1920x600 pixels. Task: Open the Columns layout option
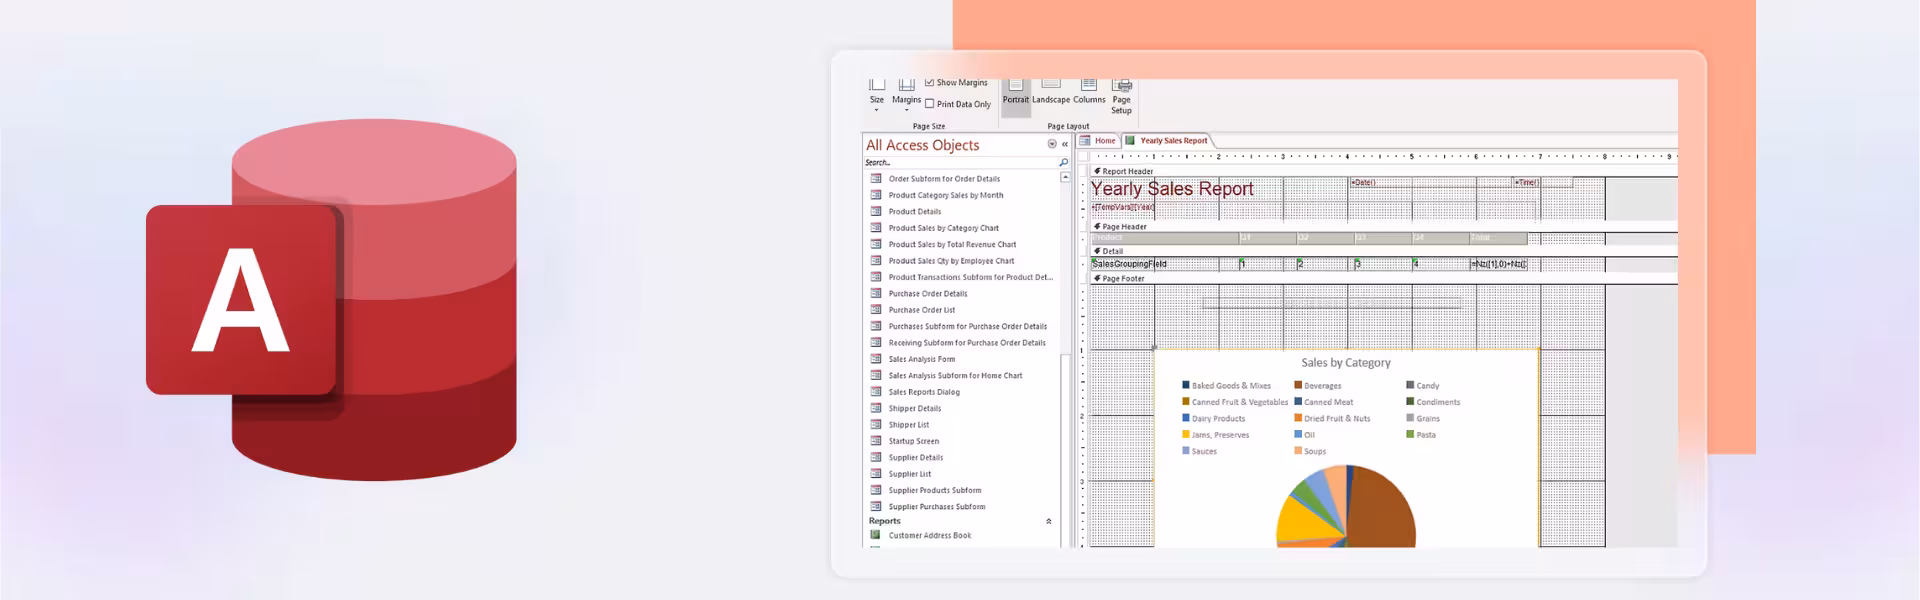tap(1089, 93)
